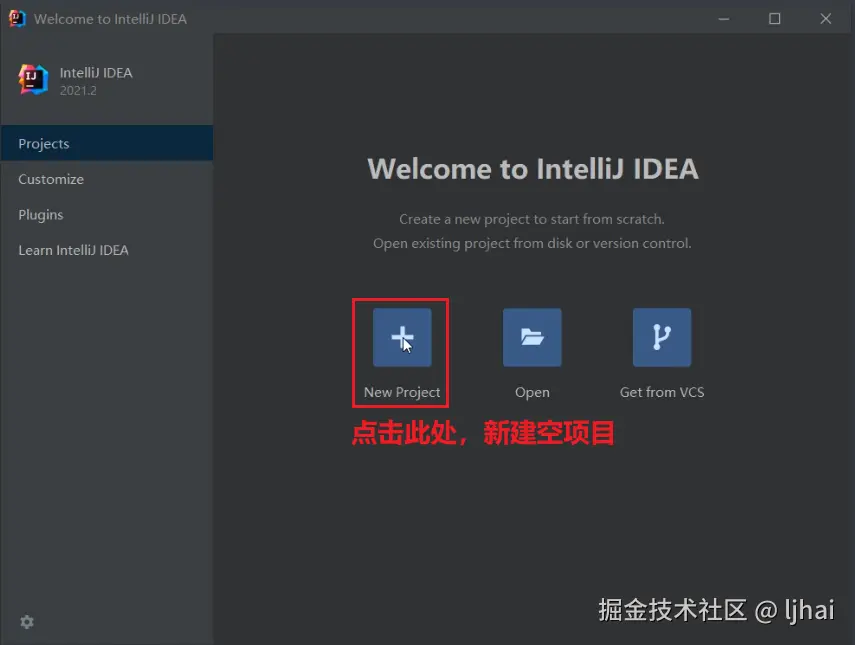Click the New Project plus icon
This screenshot has height=645, width=855.
tap(402, 337)
